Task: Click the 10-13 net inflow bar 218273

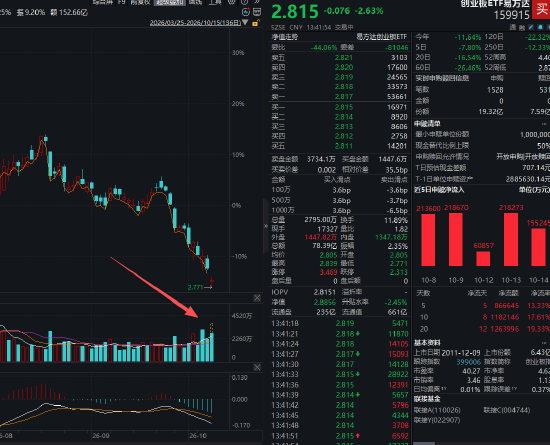Action: coord(511,239)
